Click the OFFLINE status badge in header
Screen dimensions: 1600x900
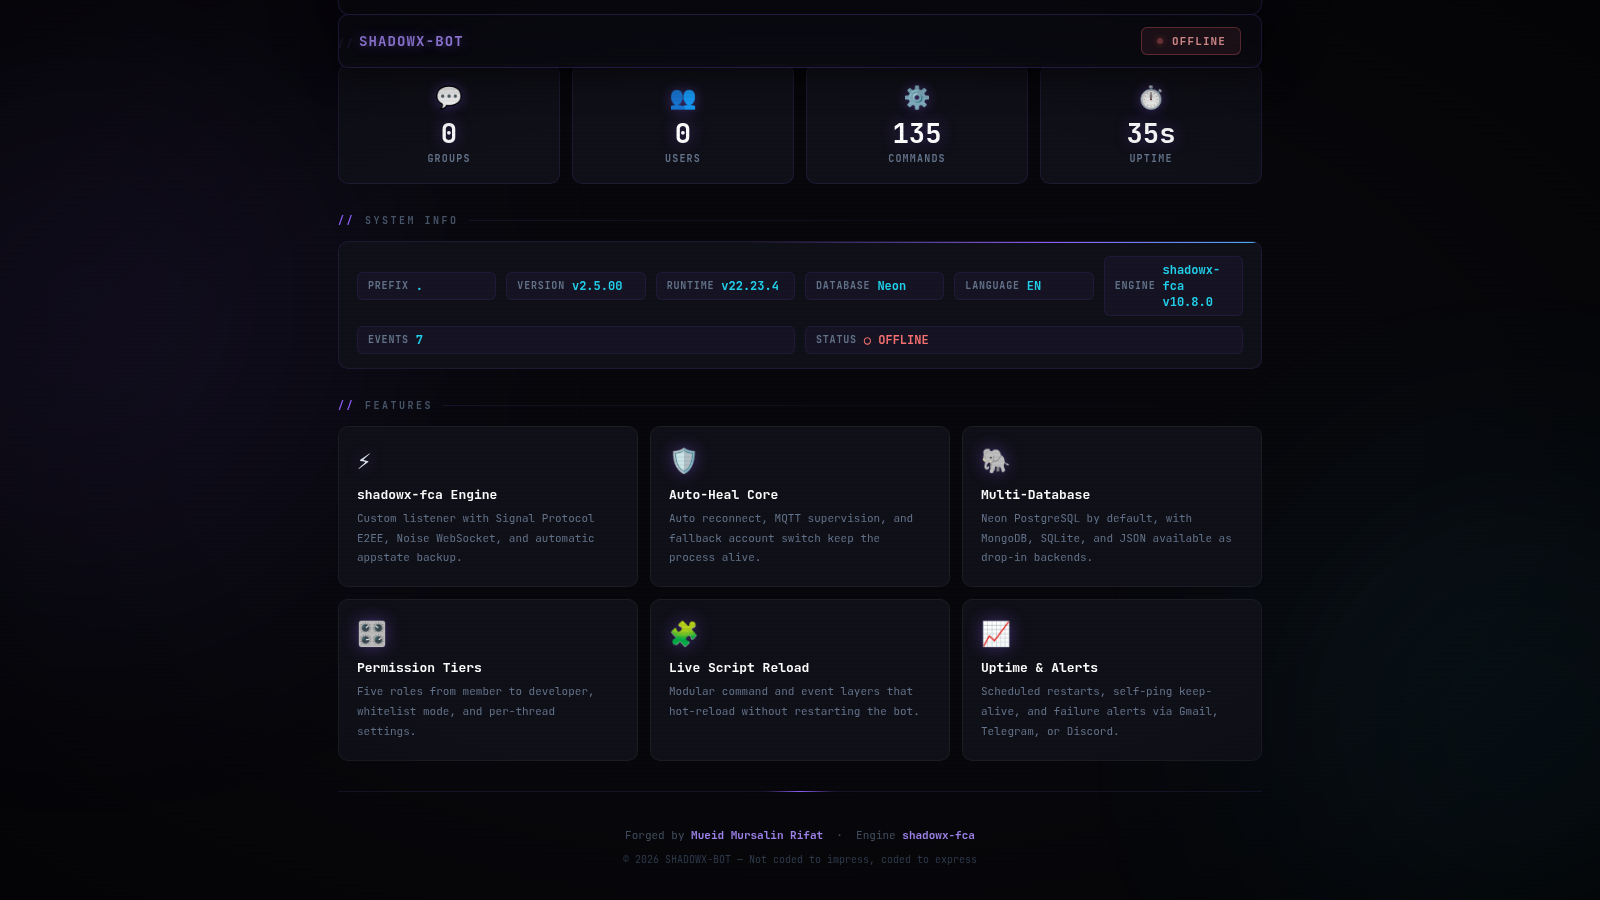pyautogui.click(x=1191, y=41)
